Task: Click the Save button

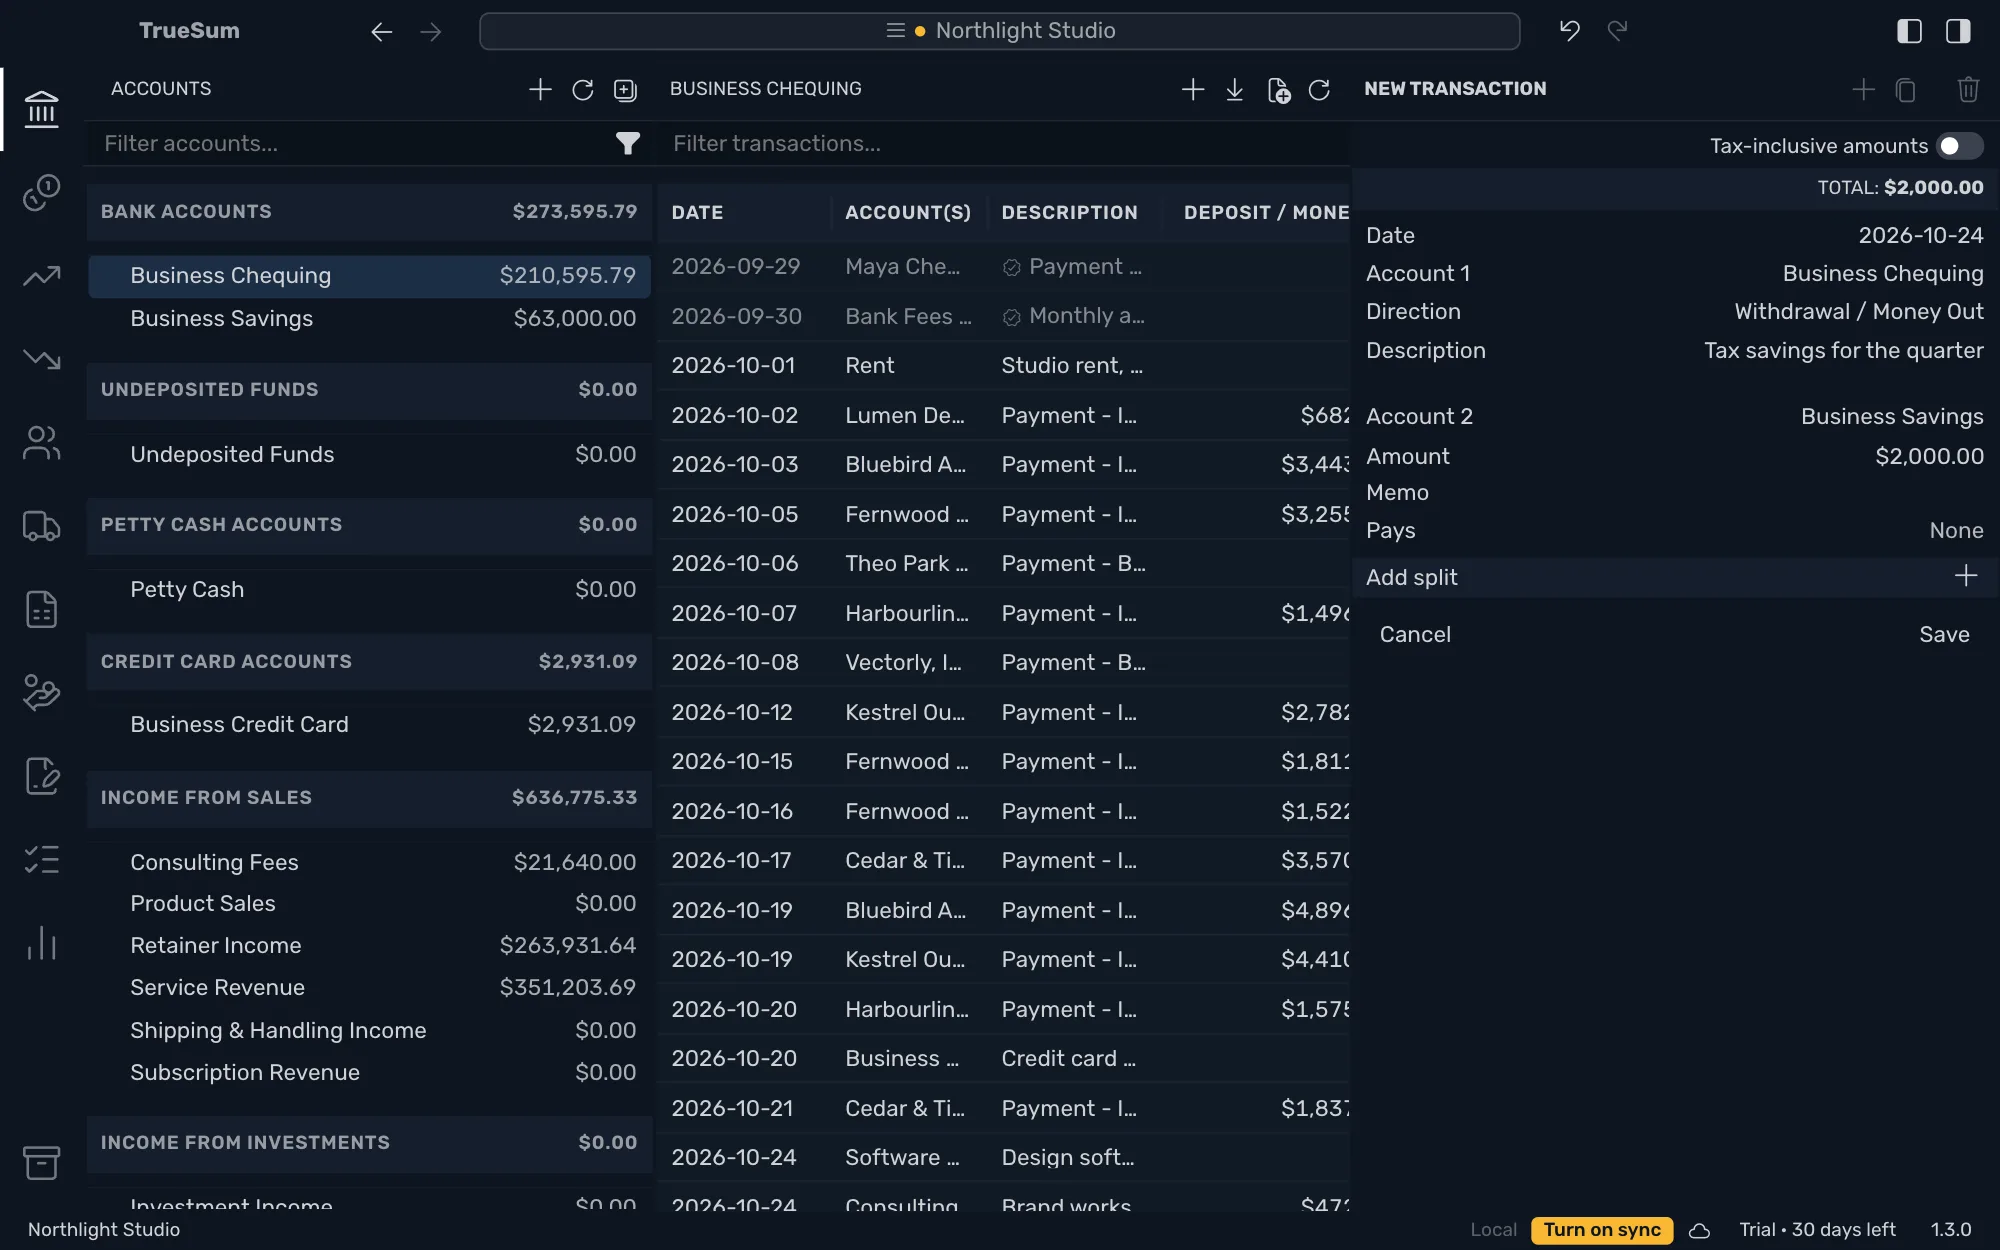Action: click(1944, 635)
